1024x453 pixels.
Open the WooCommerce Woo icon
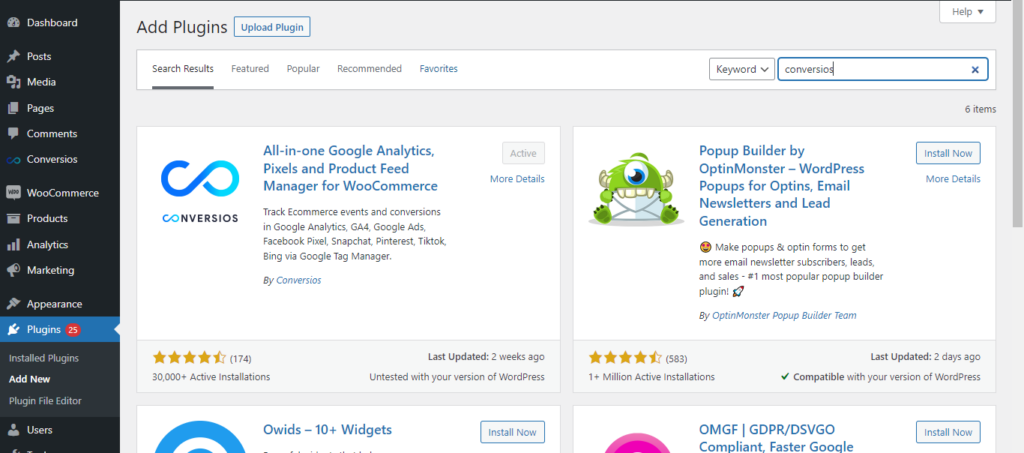tap(13, 193)
